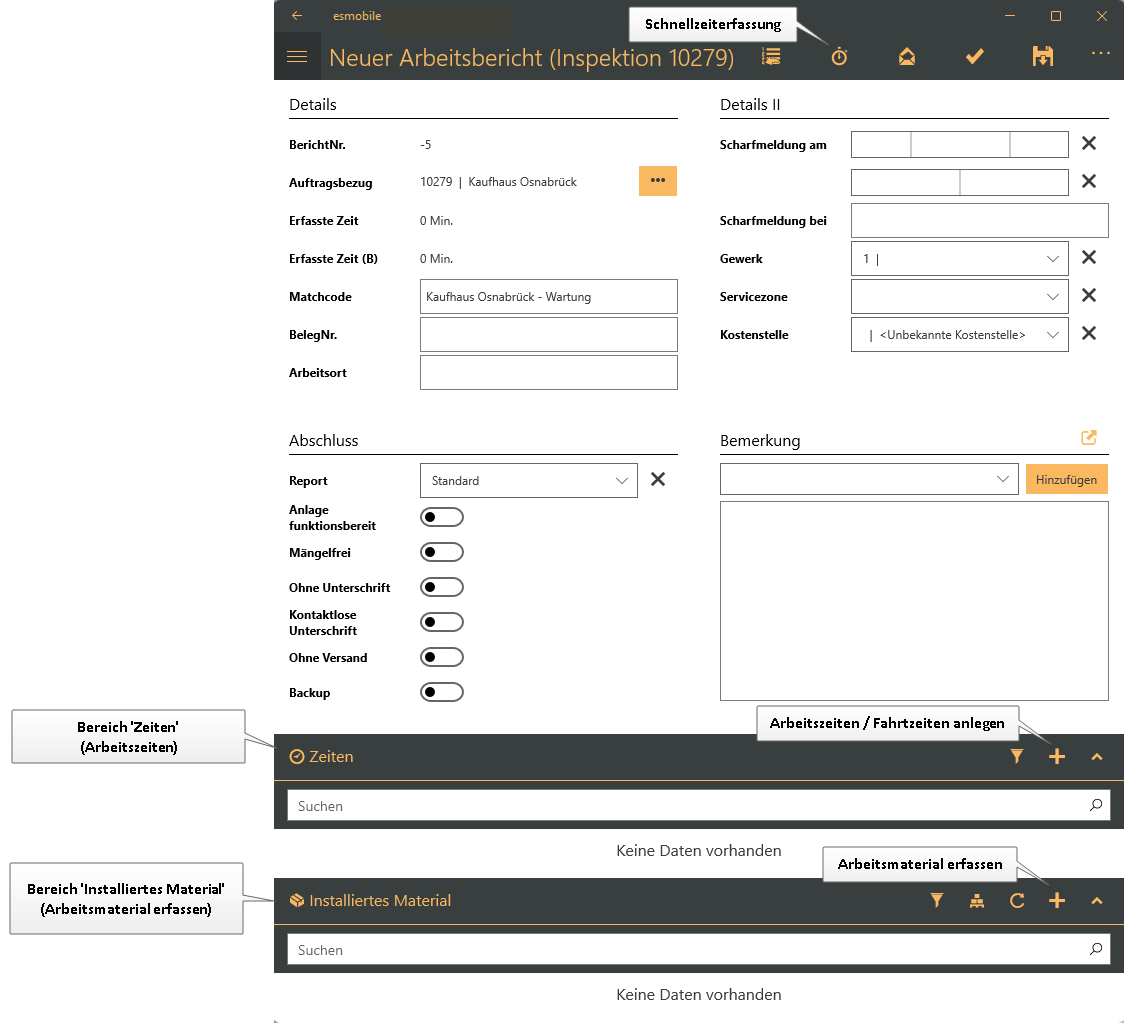The image size is (1124, 1023).
Task: Clear the first Scharfmeldung am date field
Action: pos(1089,143)
